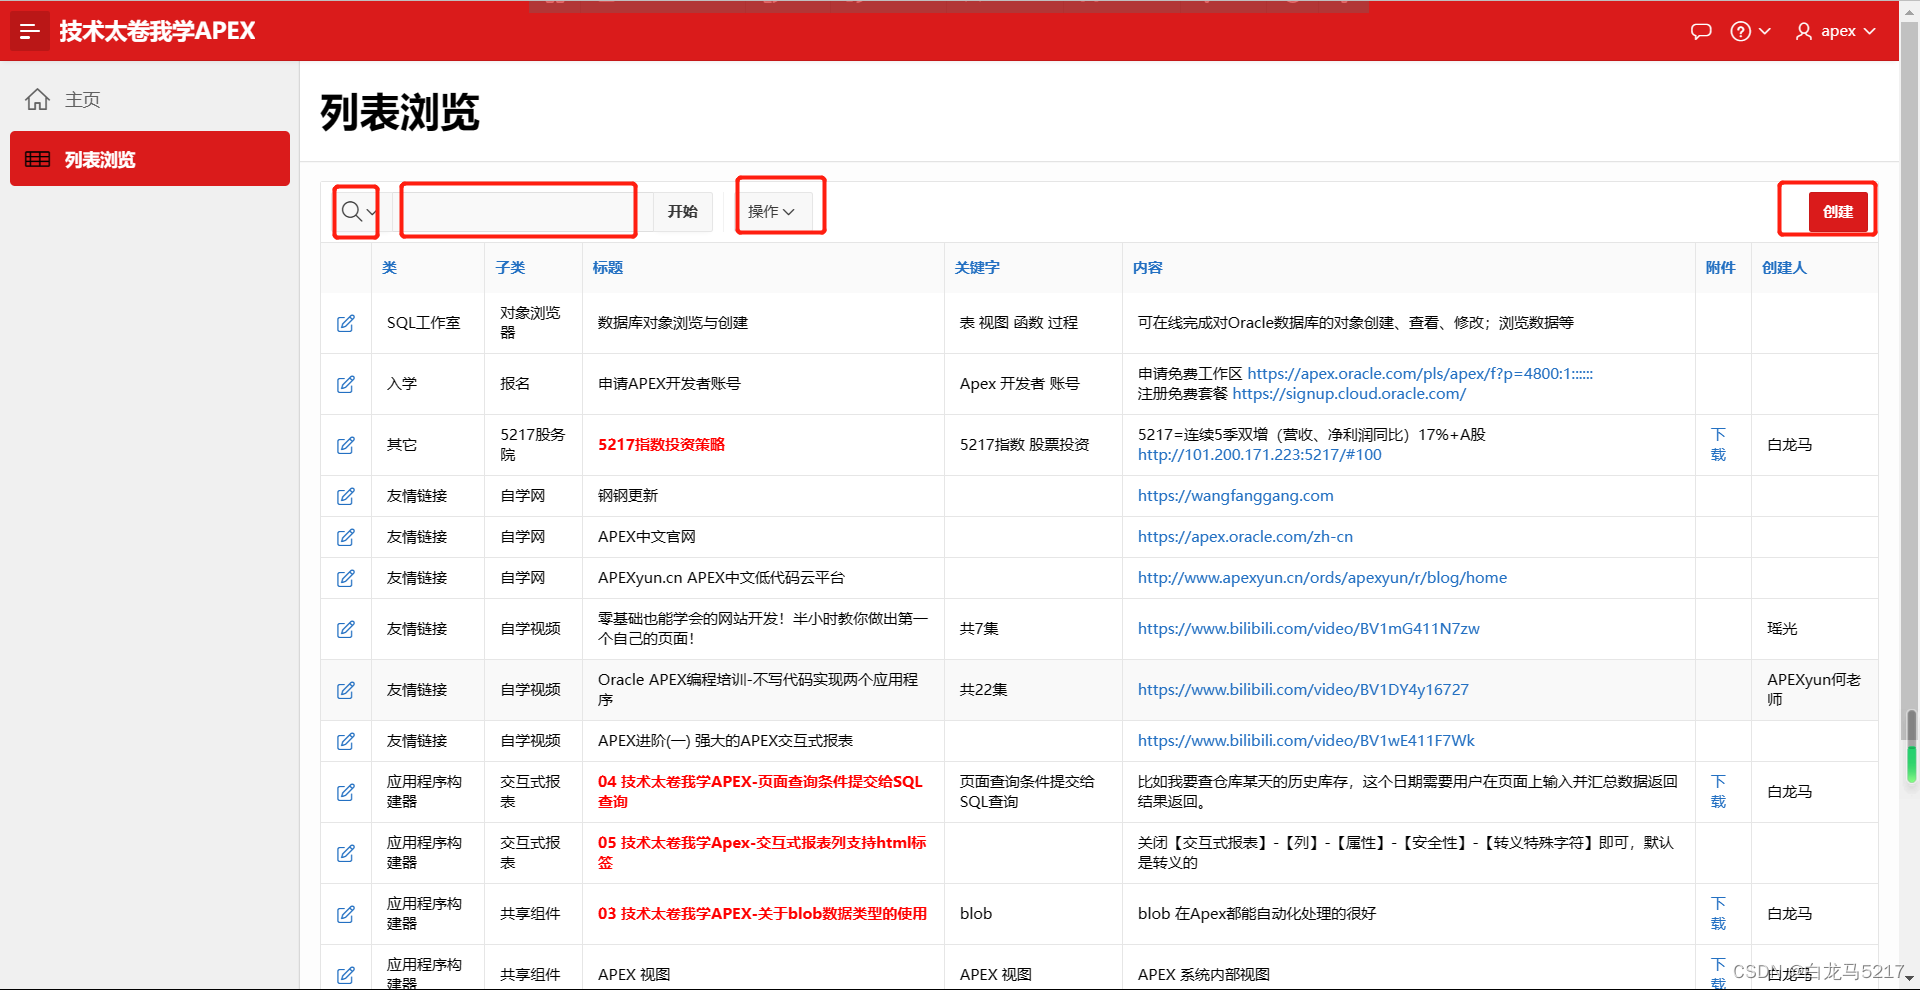
Task: Edit the 零基础也能学会 row
Action: (x=346, y=629)
